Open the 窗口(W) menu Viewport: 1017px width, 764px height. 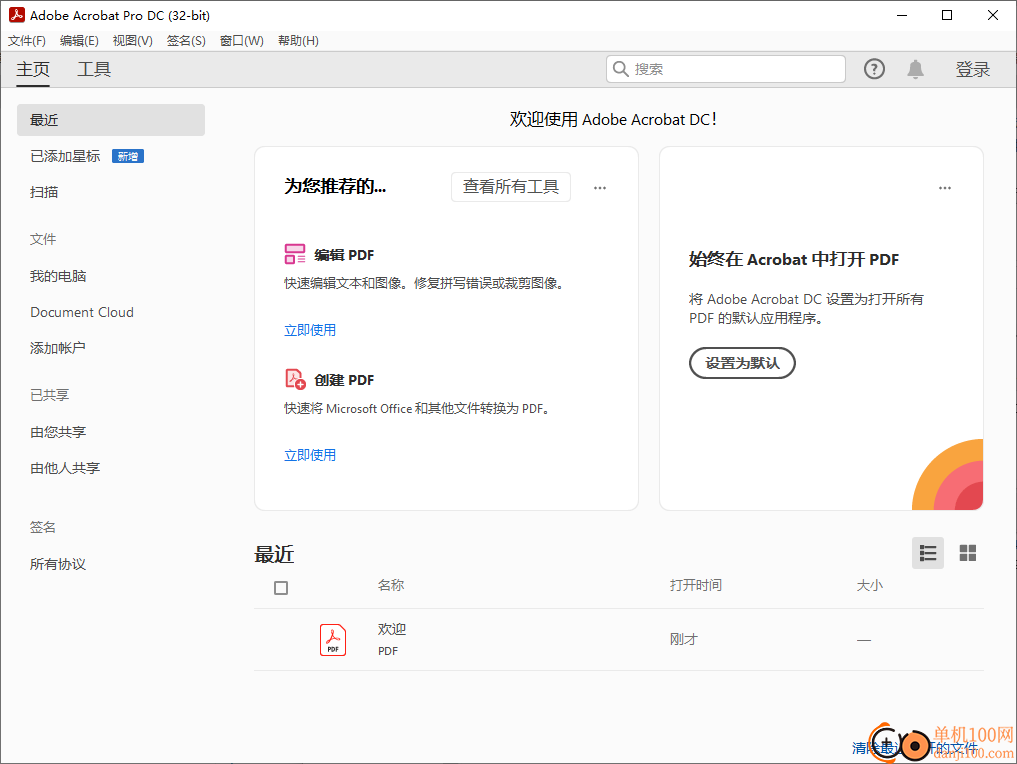241,41
